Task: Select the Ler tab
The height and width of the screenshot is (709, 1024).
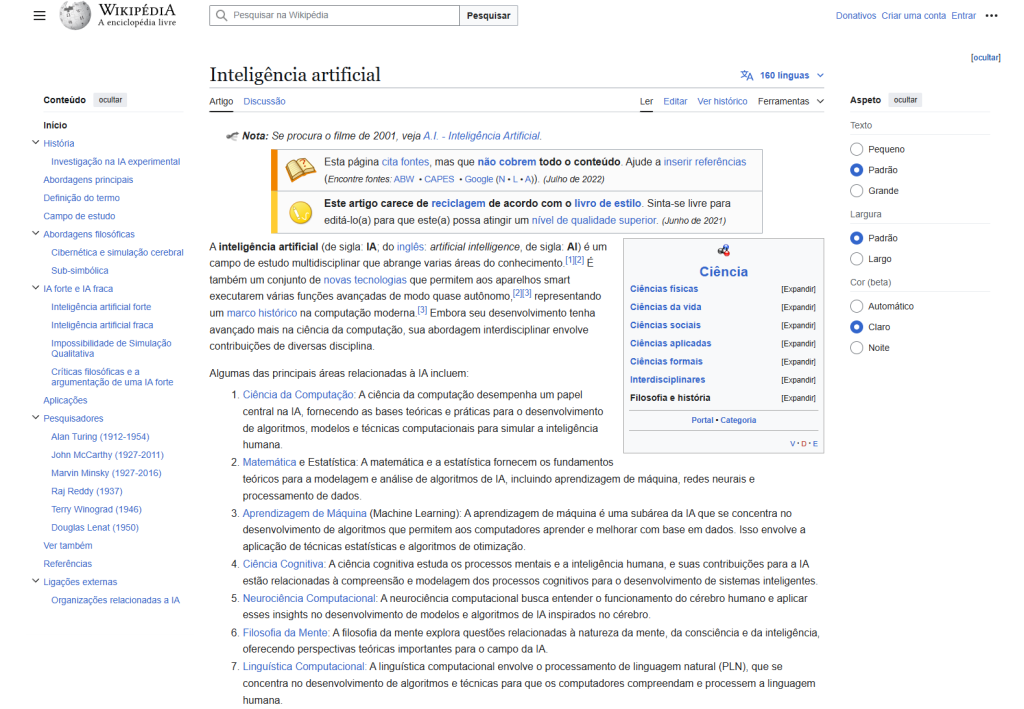Action: (647, 101)
